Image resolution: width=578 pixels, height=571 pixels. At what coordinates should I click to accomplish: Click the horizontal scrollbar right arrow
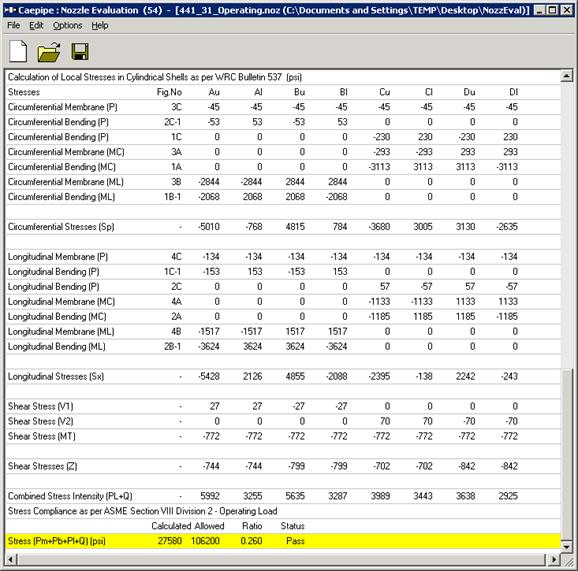[x=553, y=560]
